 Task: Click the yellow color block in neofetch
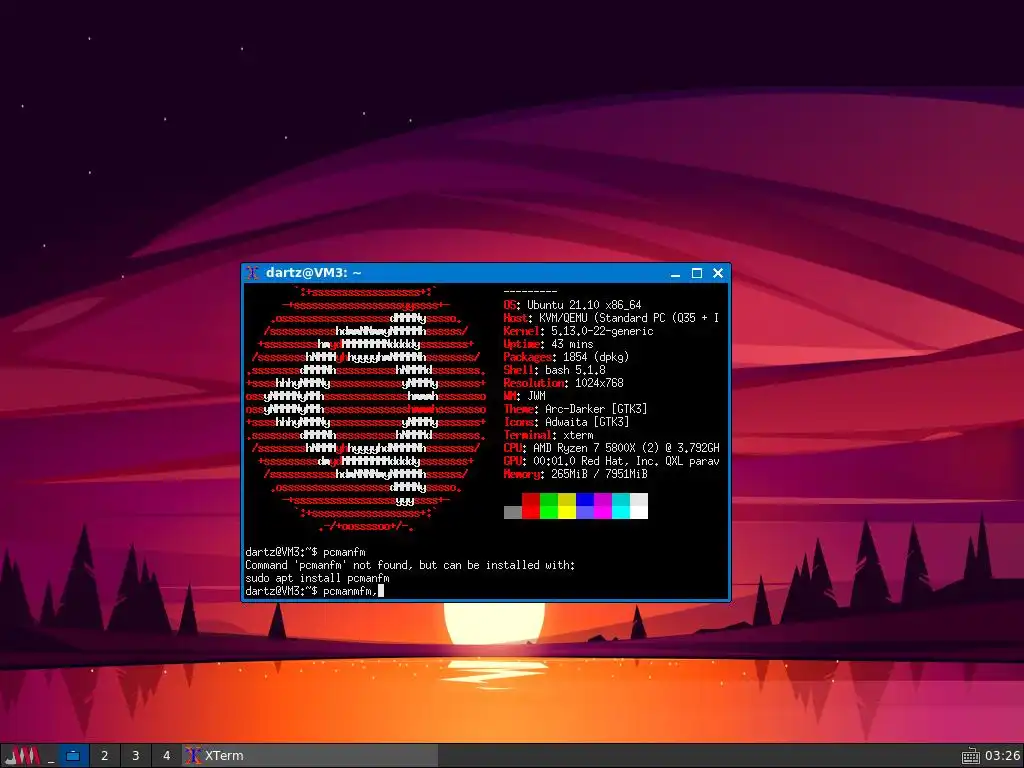(x=567, y=506)
